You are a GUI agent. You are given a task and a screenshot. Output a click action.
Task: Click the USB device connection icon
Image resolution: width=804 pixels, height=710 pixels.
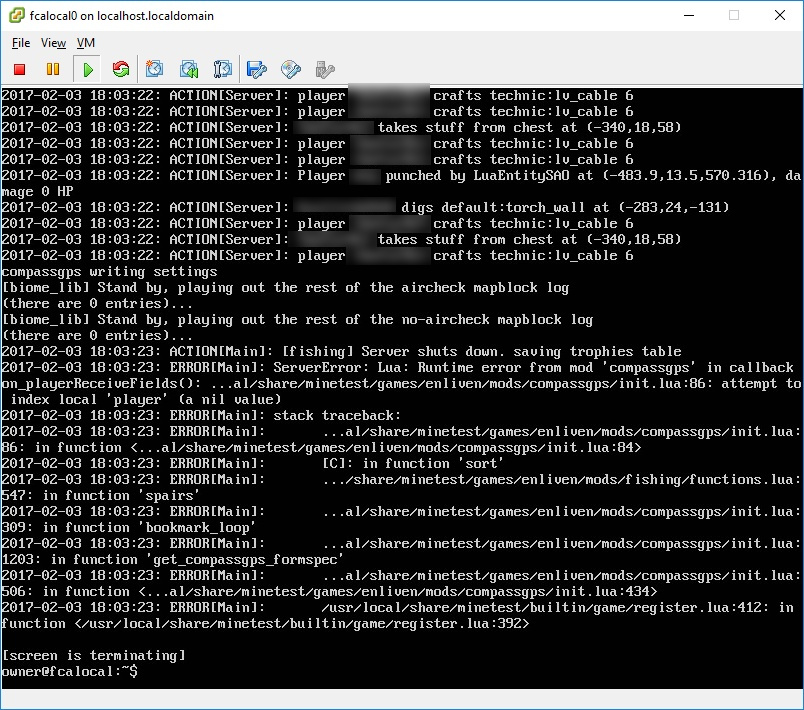(x=324, y=69)
